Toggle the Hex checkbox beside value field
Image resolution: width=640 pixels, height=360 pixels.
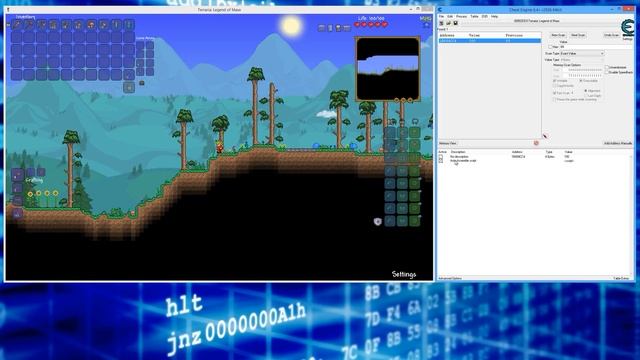pyautogui.click(x=550, y=47)
